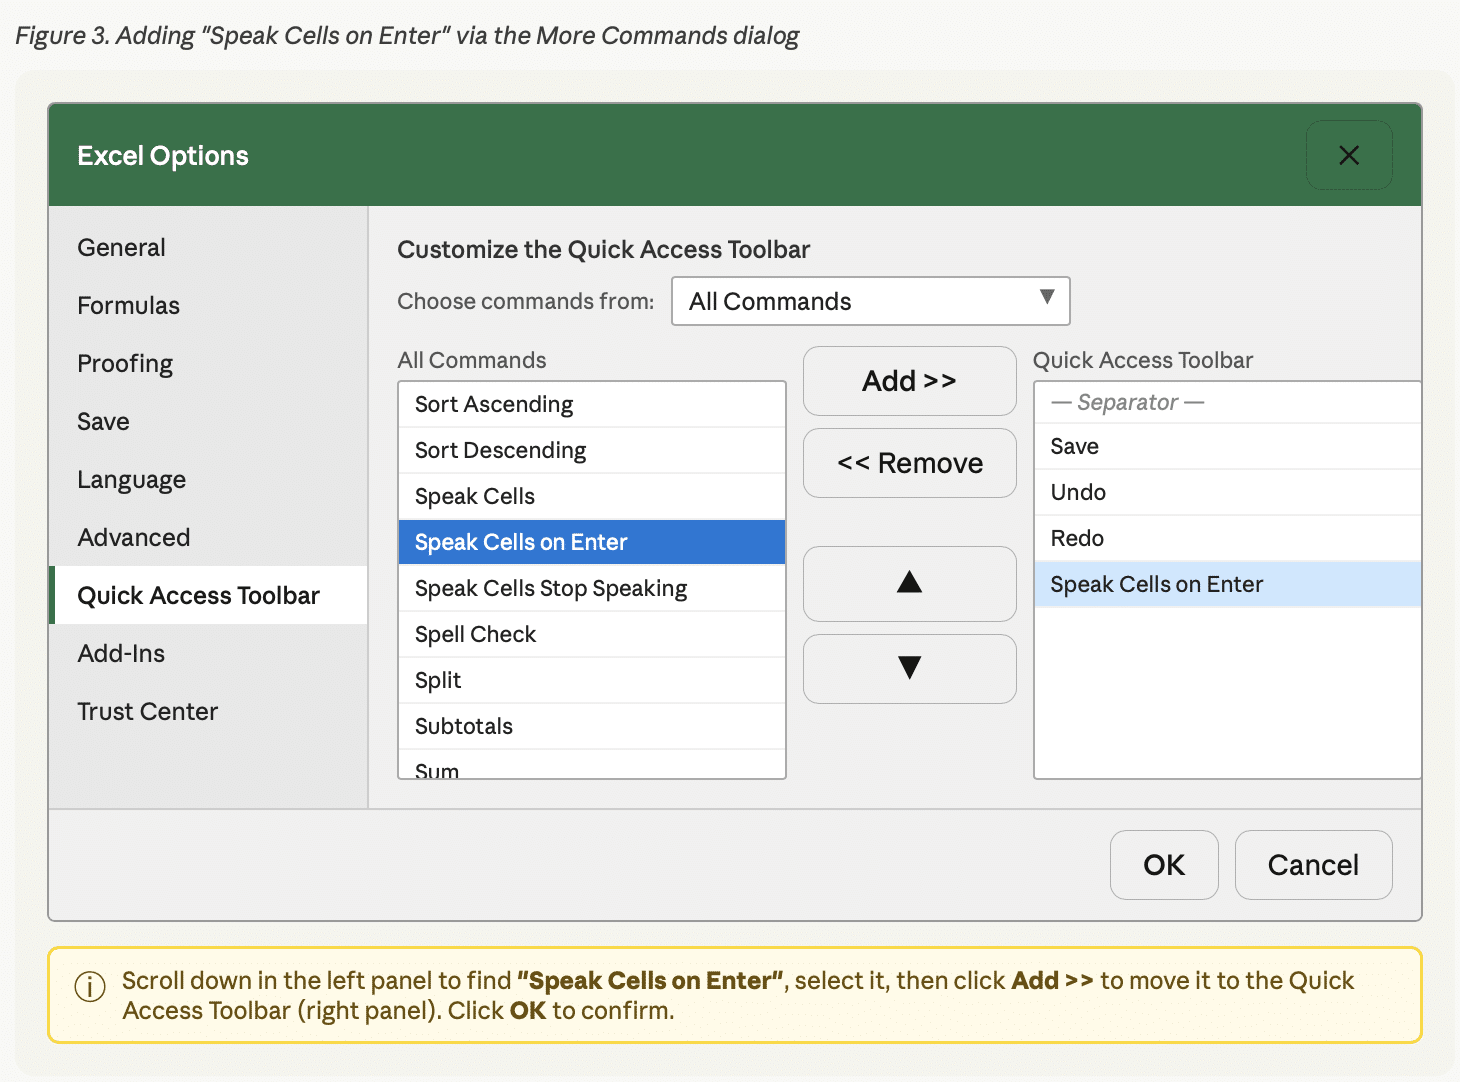Select Undo in Quick Access Toolbar list
The height and width of the screenshot is (1082, 1460).
click(x=1227, y=493)
